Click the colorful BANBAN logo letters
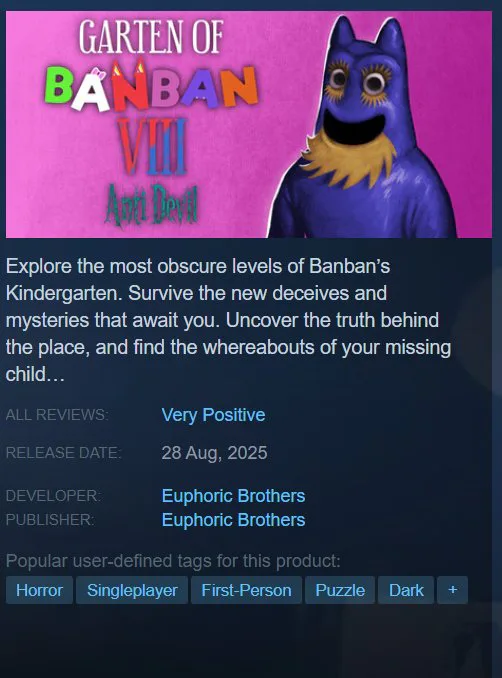The image size is (502, 678). point(151,86)
